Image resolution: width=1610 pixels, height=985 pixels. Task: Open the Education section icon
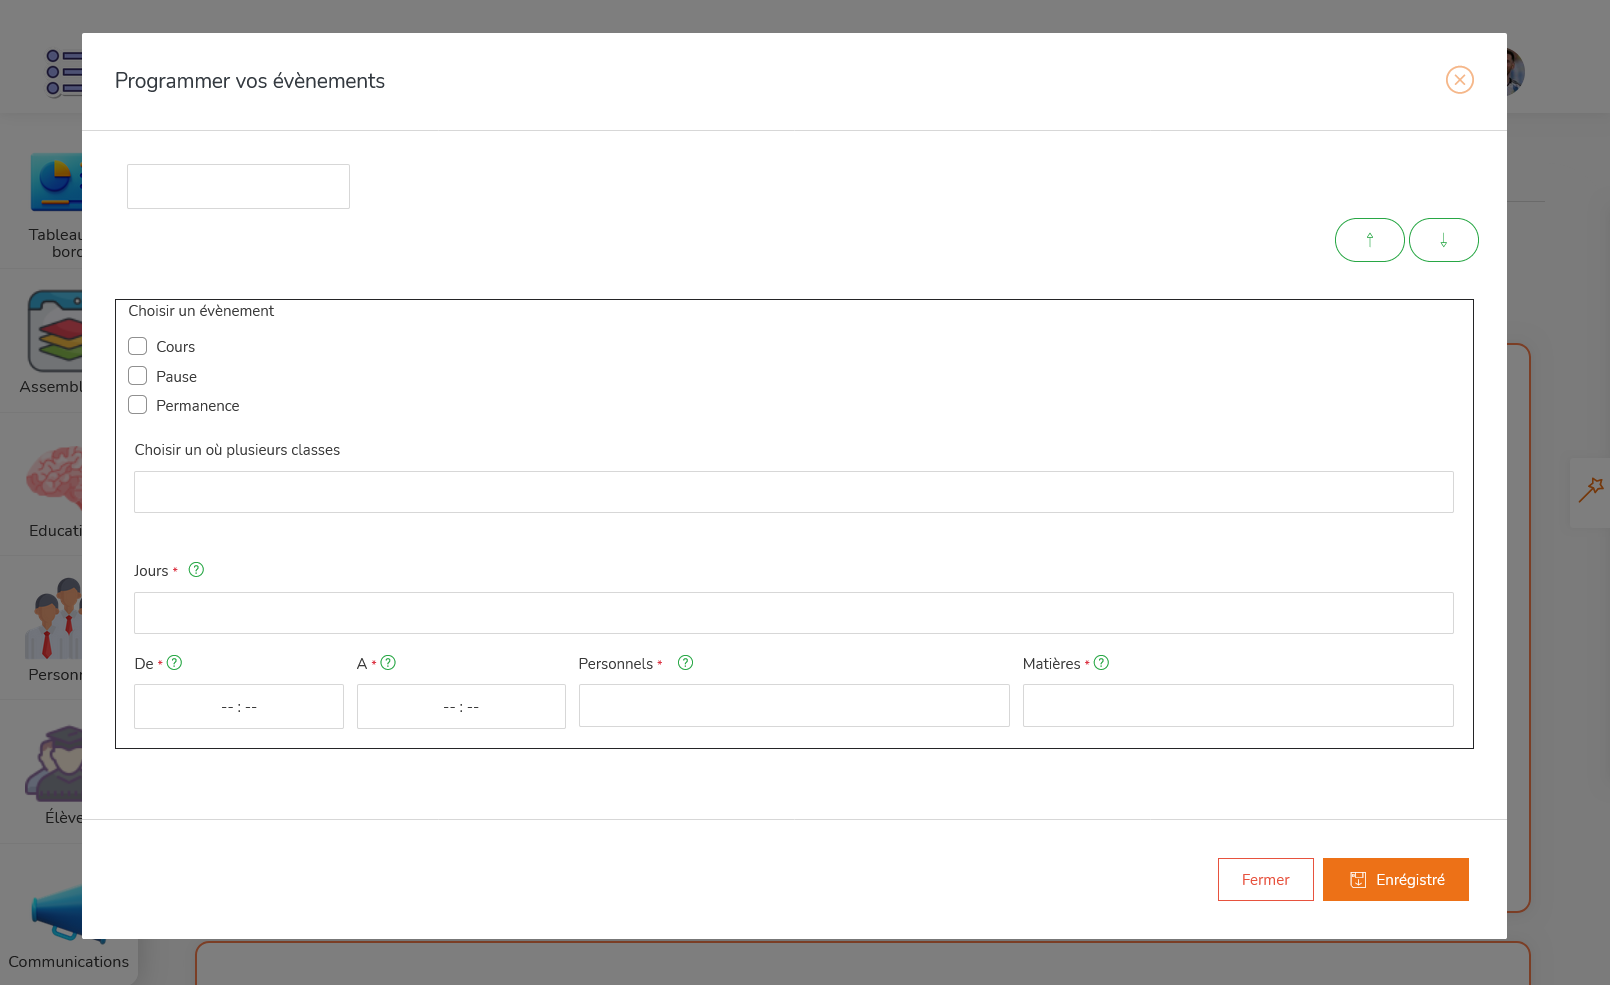pyautogui.click(x=55, y=480)
